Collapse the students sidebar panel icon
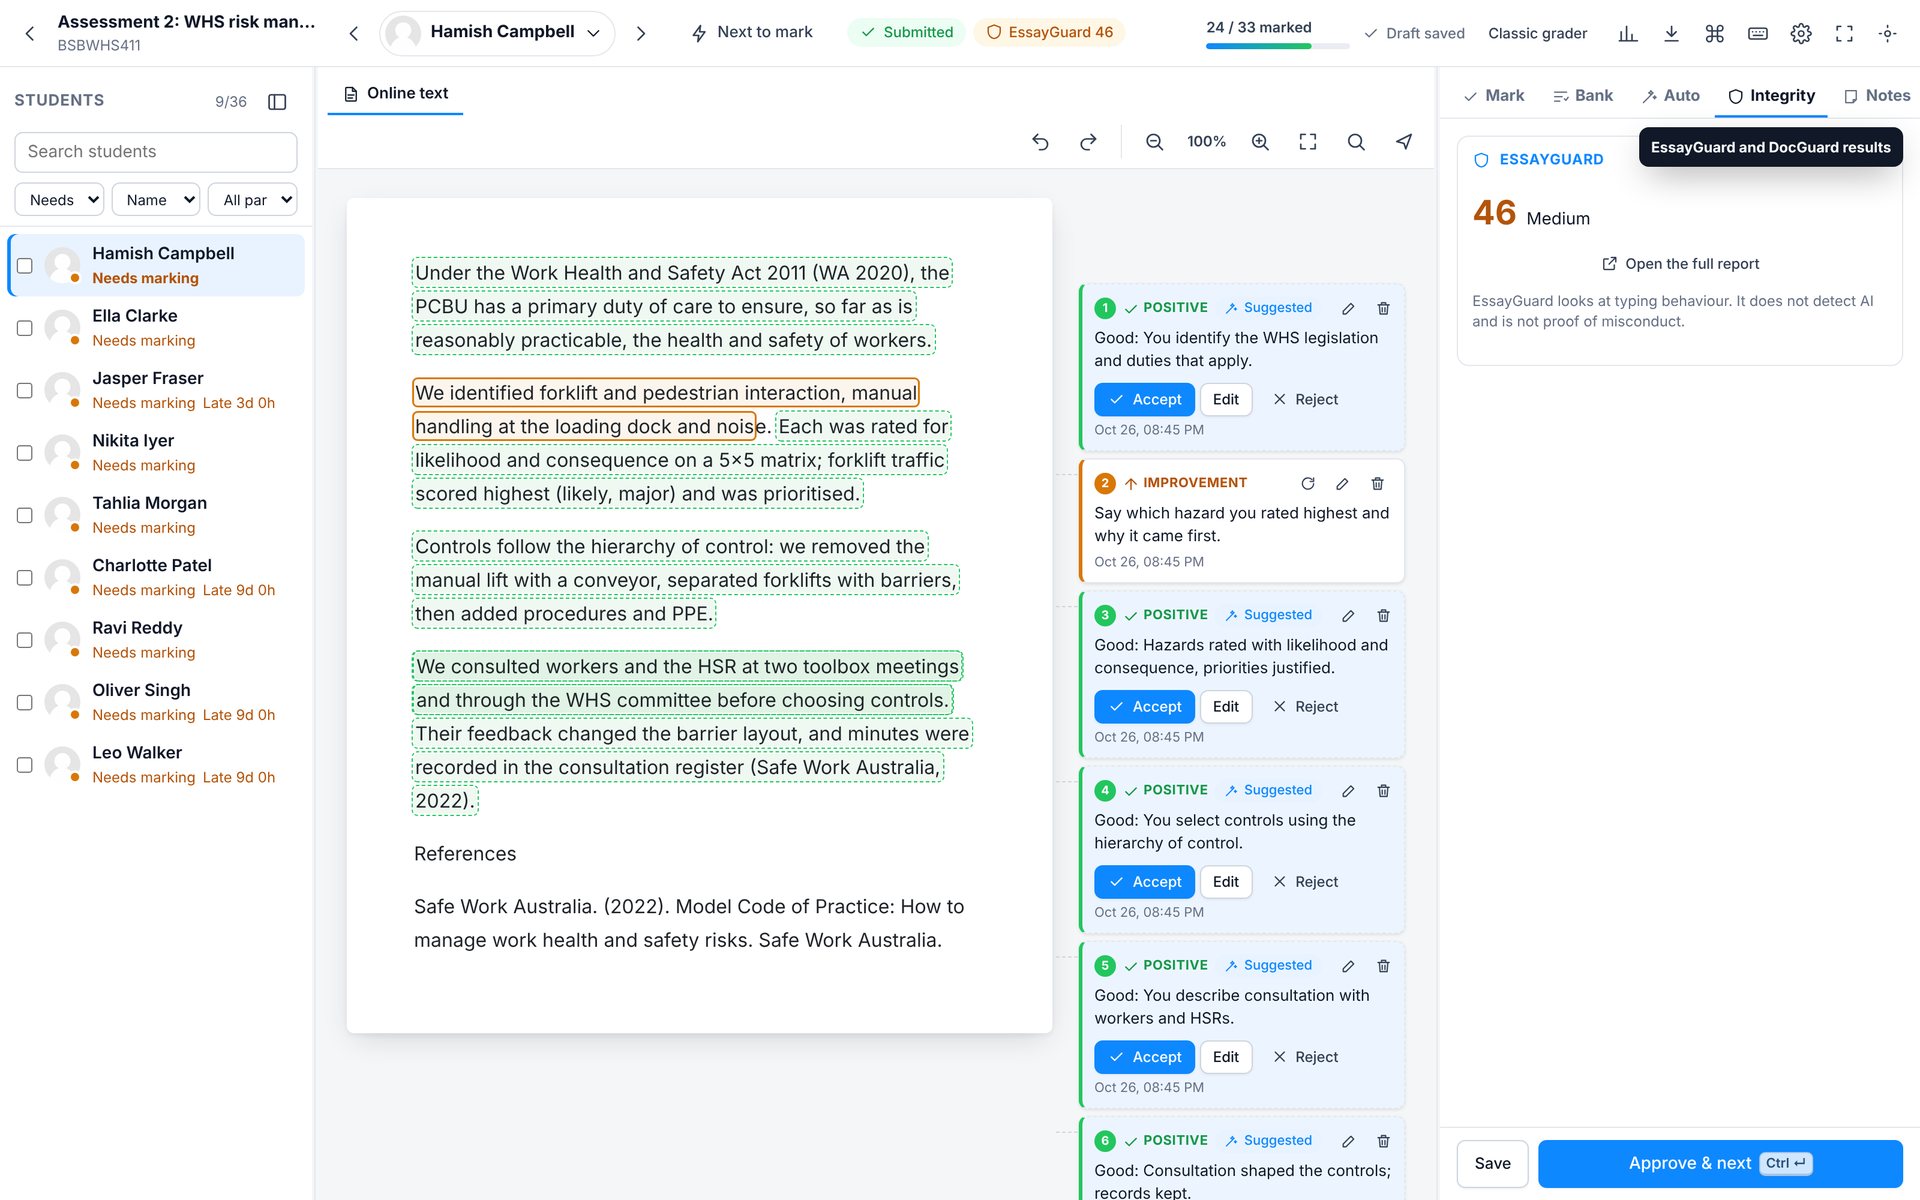Image resolution: width=1920 pixels, height=1200 pixels. coord(278,101)
